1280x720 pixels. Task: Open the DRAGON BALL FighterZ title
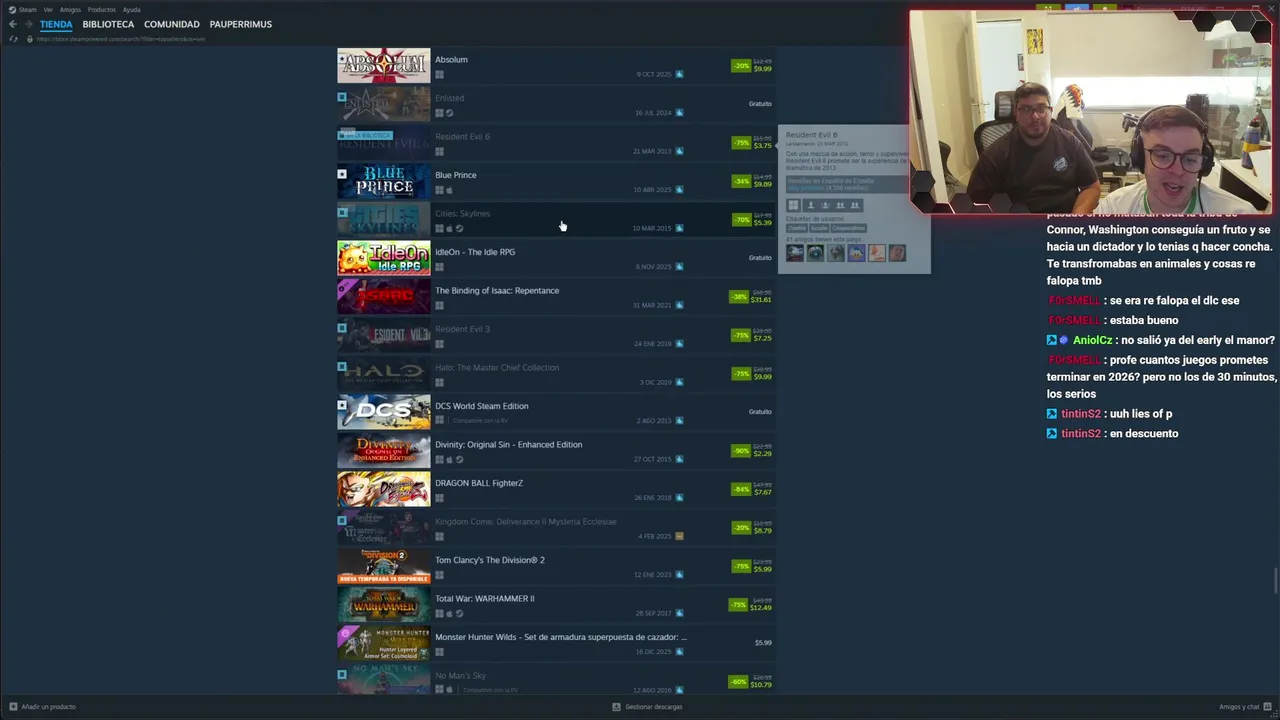pos(479,483)
